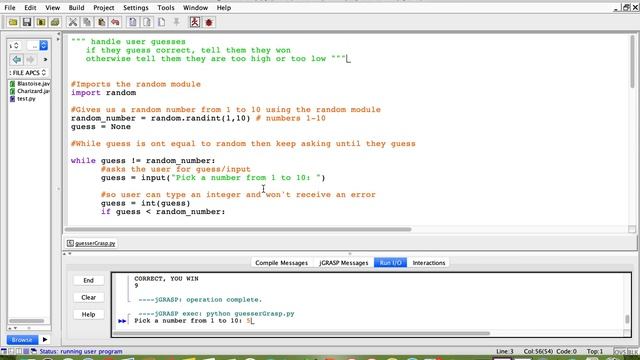Image resolution: width=640 pixels, height=360 pixels.
Task: Click the browse-on-file third toolbar icon
Action: point(41,22)
